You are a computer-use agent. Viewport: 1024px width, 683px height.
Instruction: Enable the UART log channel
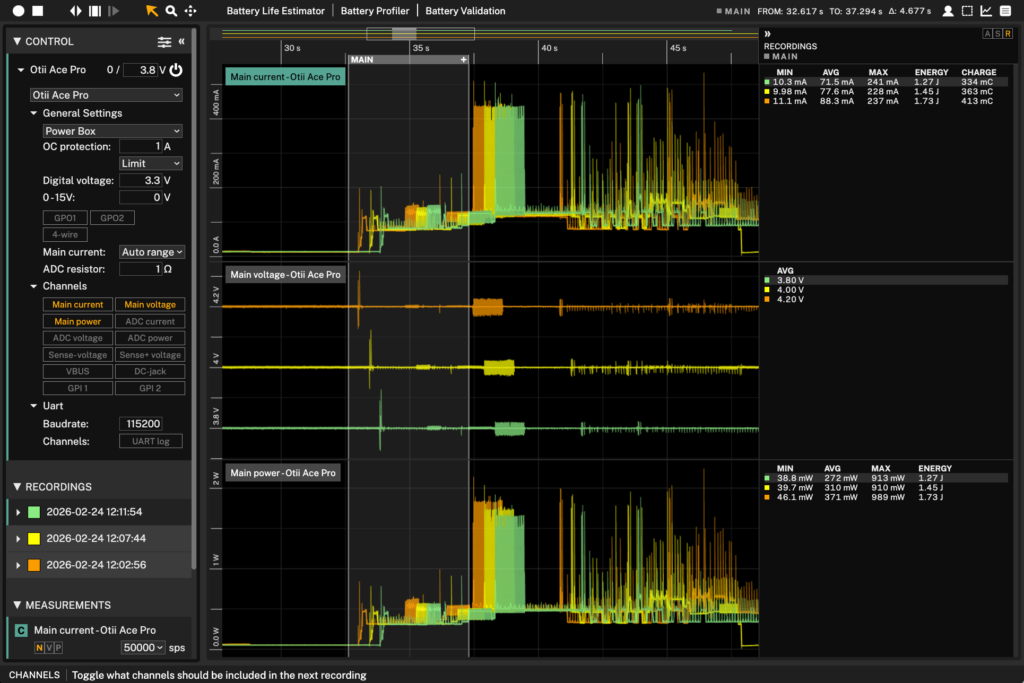(x=151, y=441)
